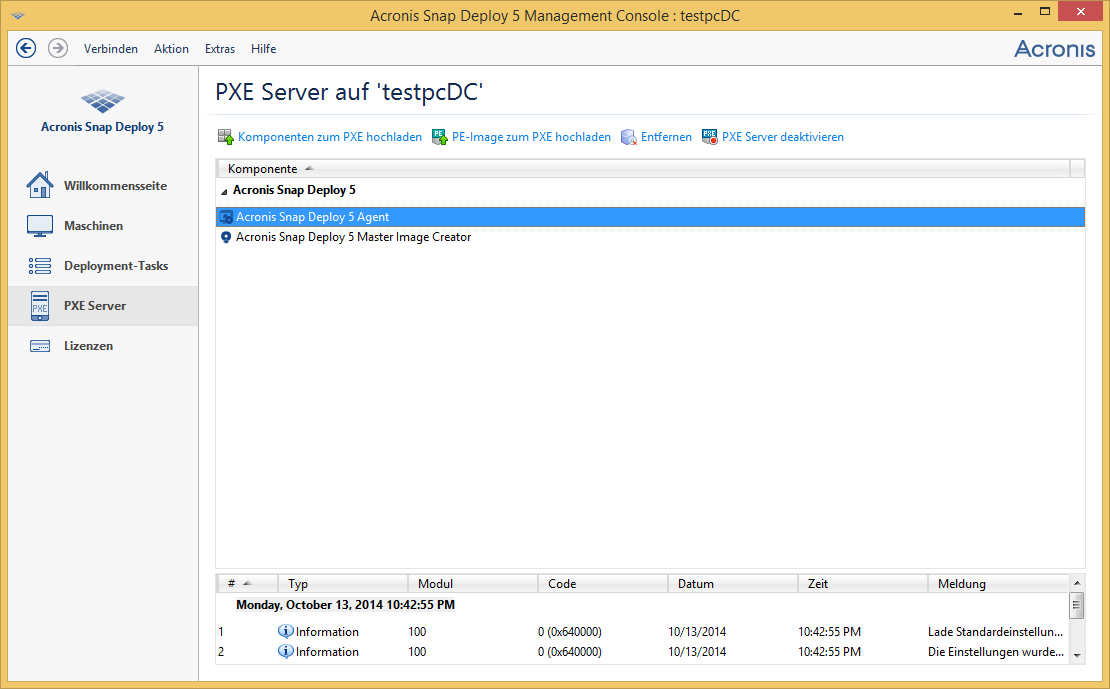This screenshot has height=689, width=1110.
Task: Sort log by the Meldung column
Action: click(998, 583)
